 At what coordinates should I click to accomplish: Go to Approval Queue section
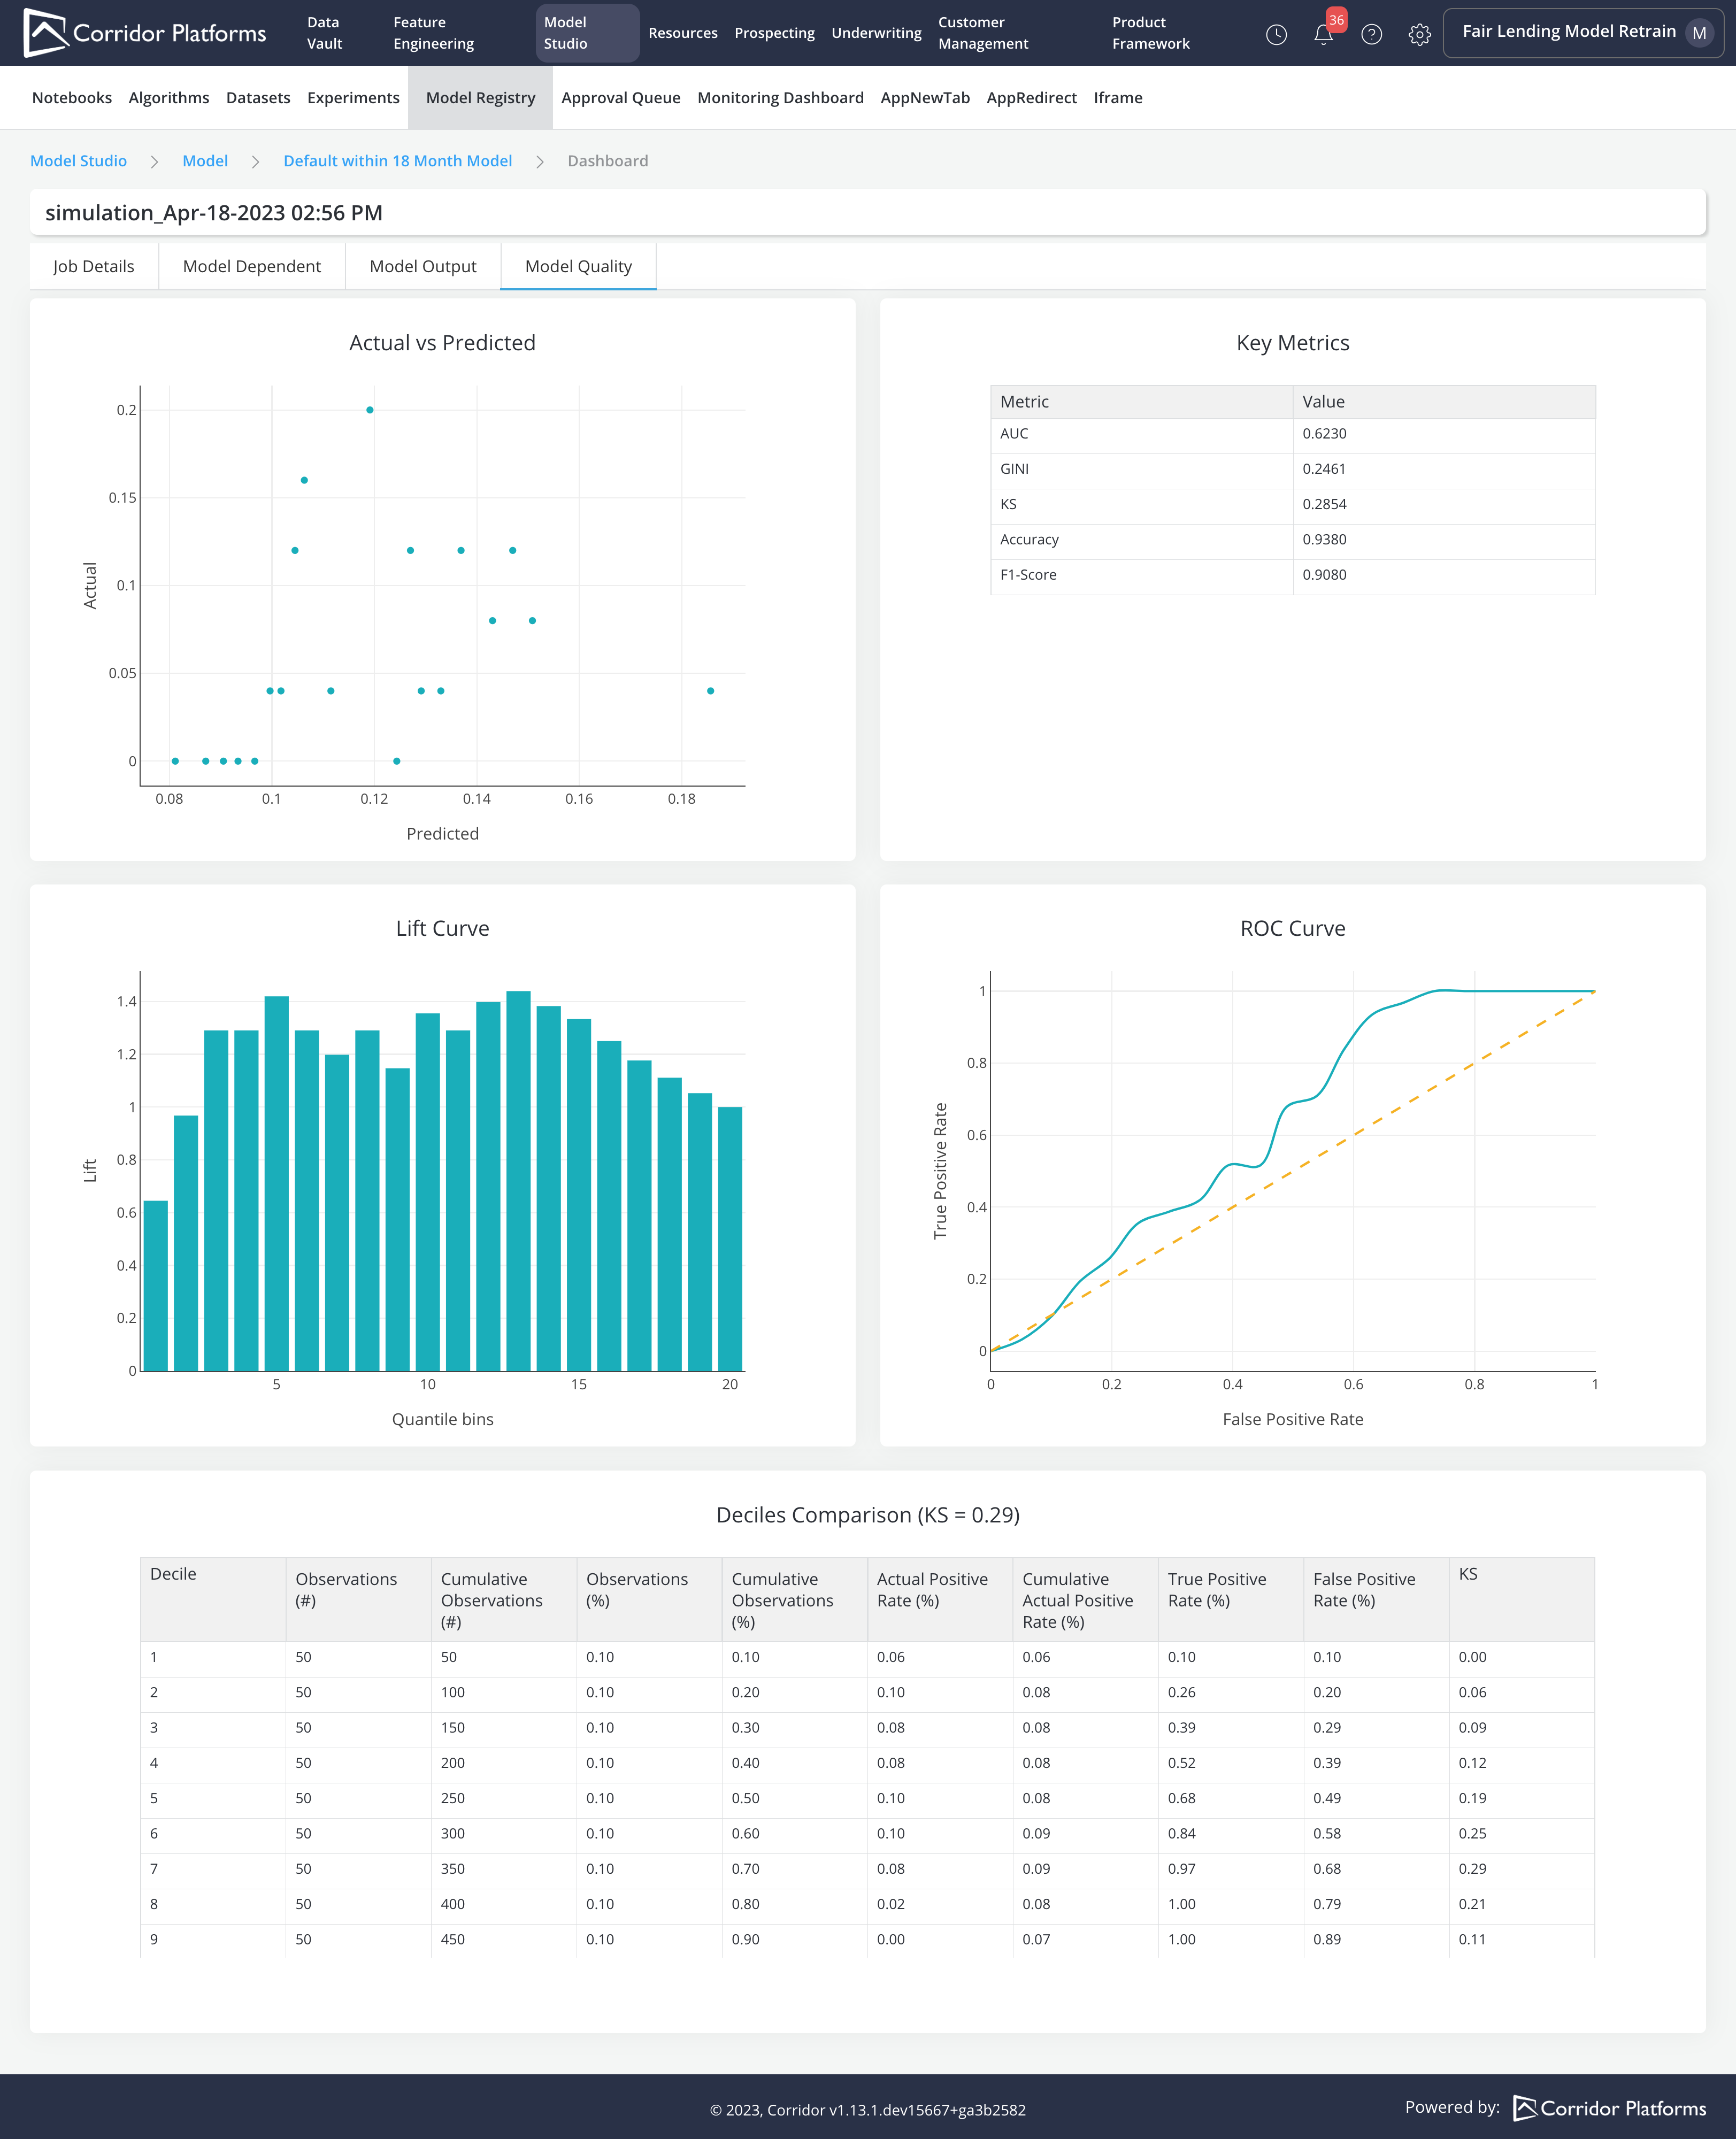click(x=620, y=98)
